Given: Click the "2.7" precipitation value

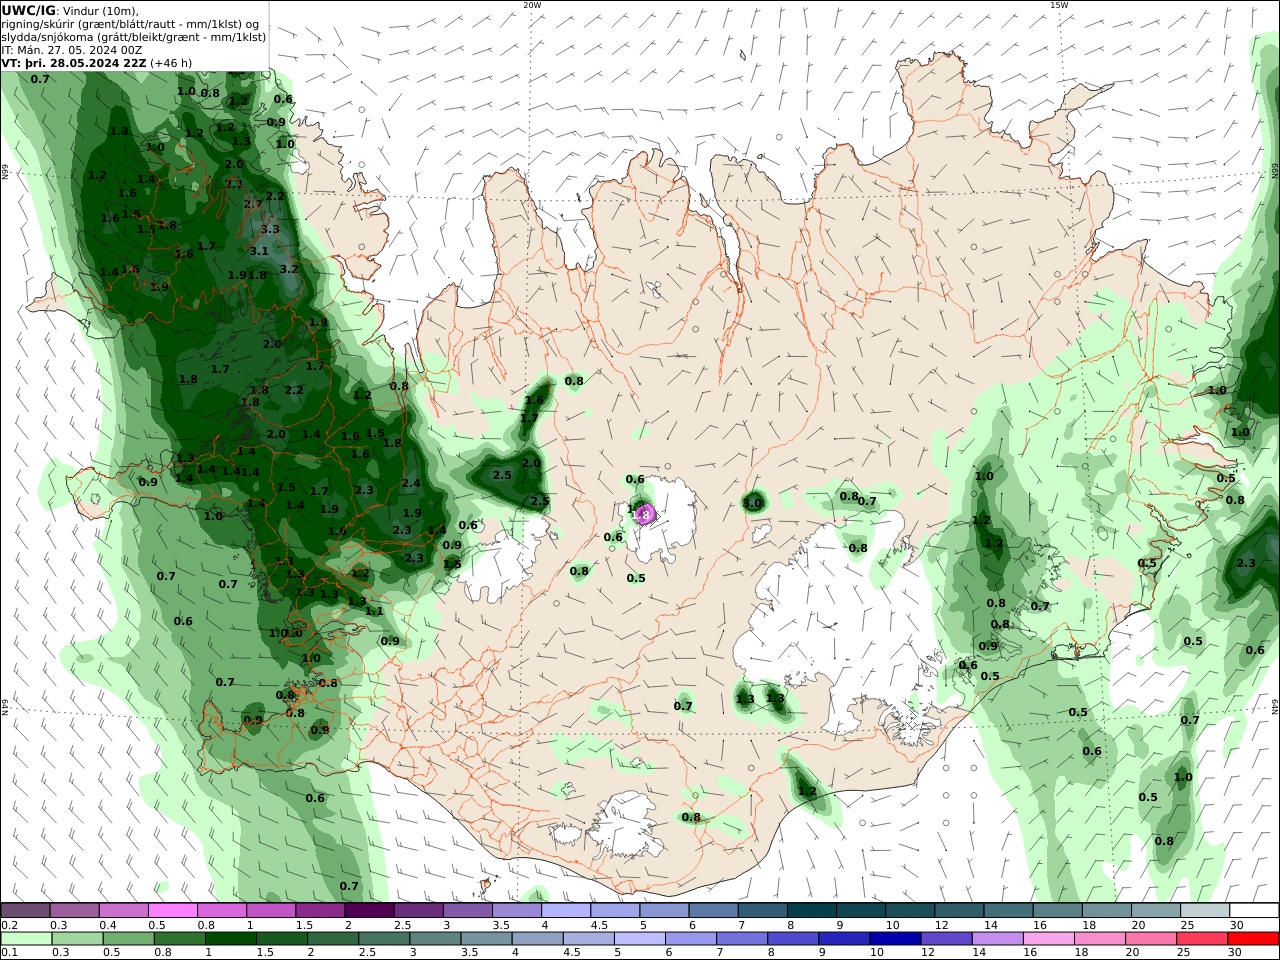Looking at the screenshot, I should [253, 204].
